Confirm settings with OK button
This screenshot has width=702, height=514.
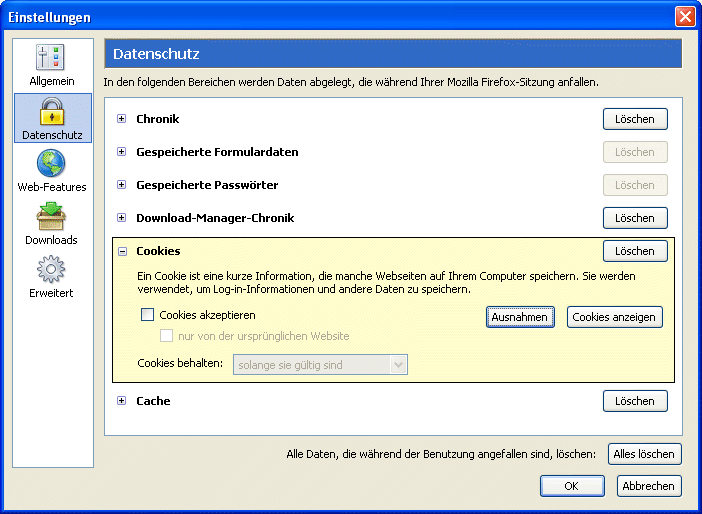click(x=572, y=486)
